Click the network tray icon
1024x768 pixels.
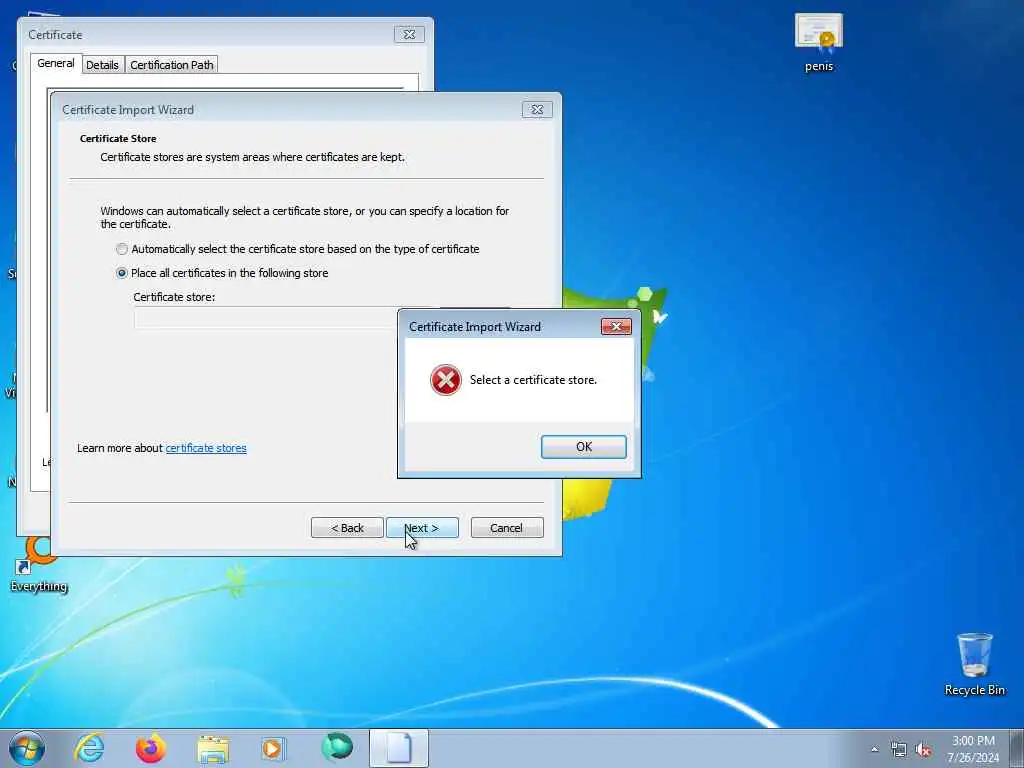(x=899, y=750)
